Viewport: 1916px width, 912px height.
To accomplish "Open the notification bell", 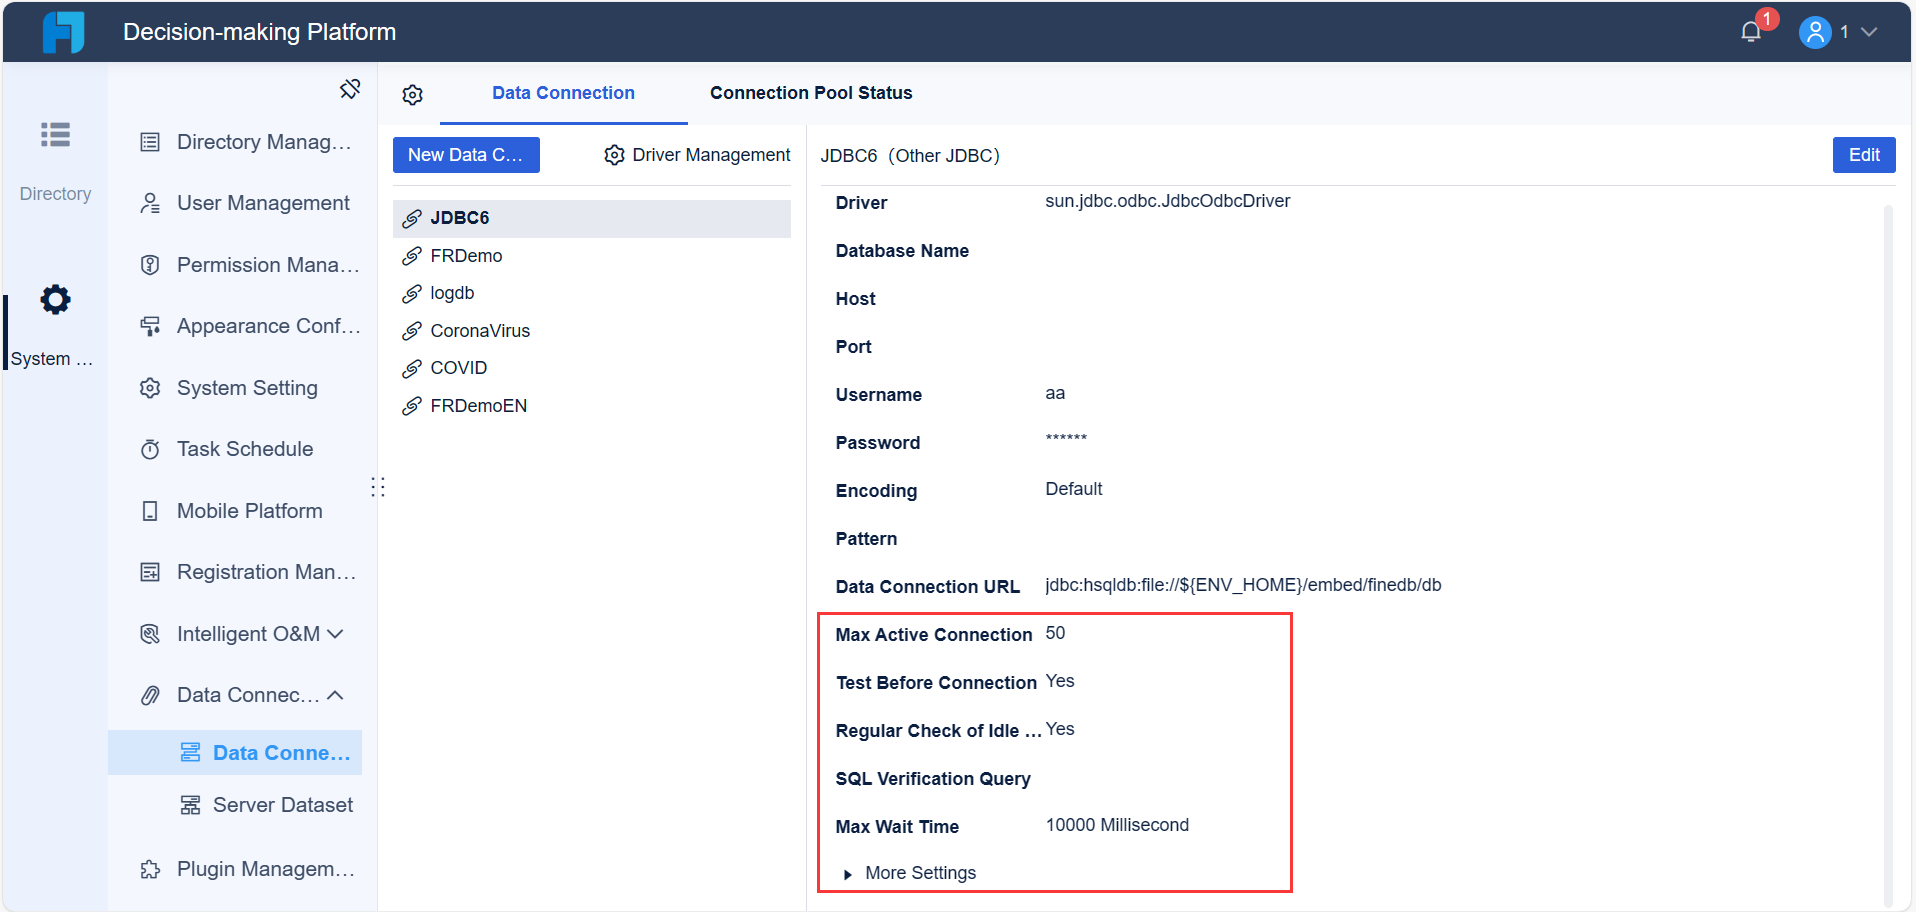I will (1749, 31).
